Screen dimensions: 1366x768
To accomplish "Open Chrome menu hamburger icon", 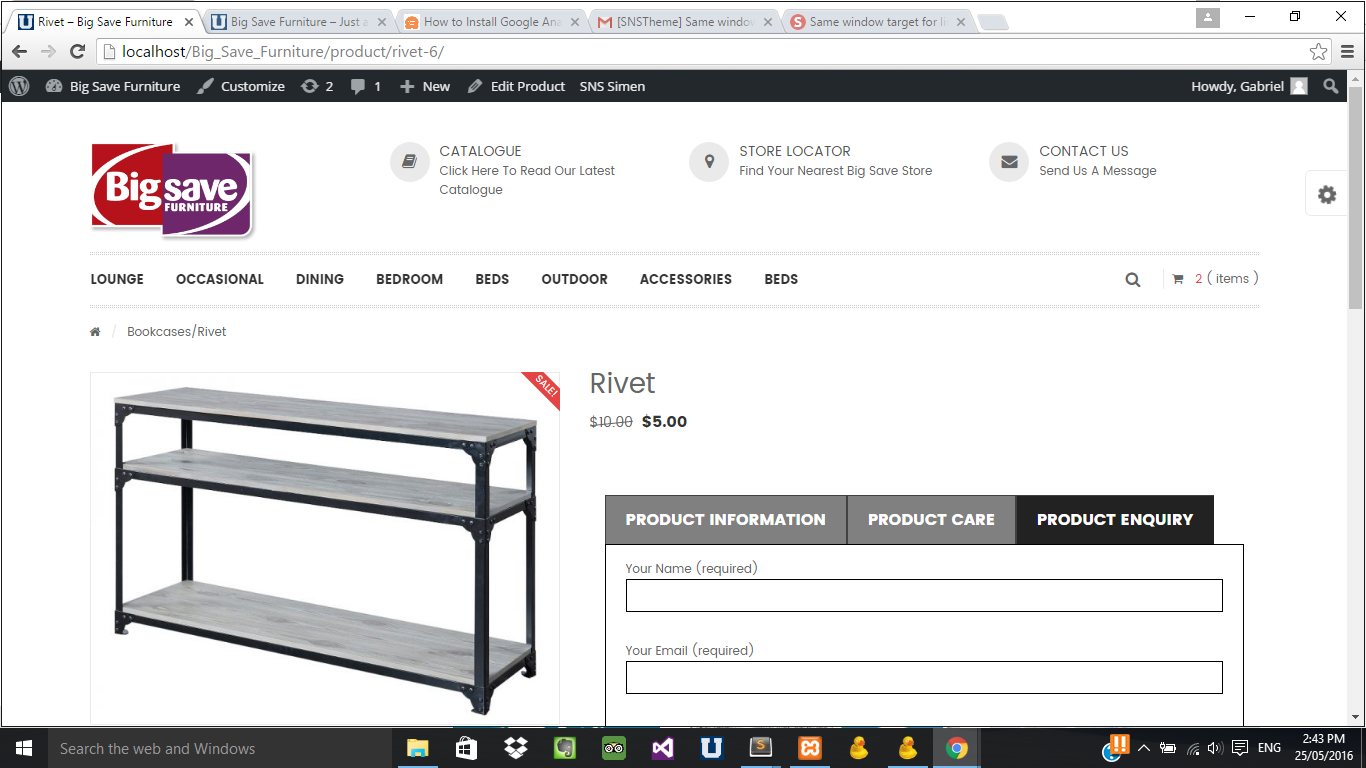I will tap(1347, 52).
